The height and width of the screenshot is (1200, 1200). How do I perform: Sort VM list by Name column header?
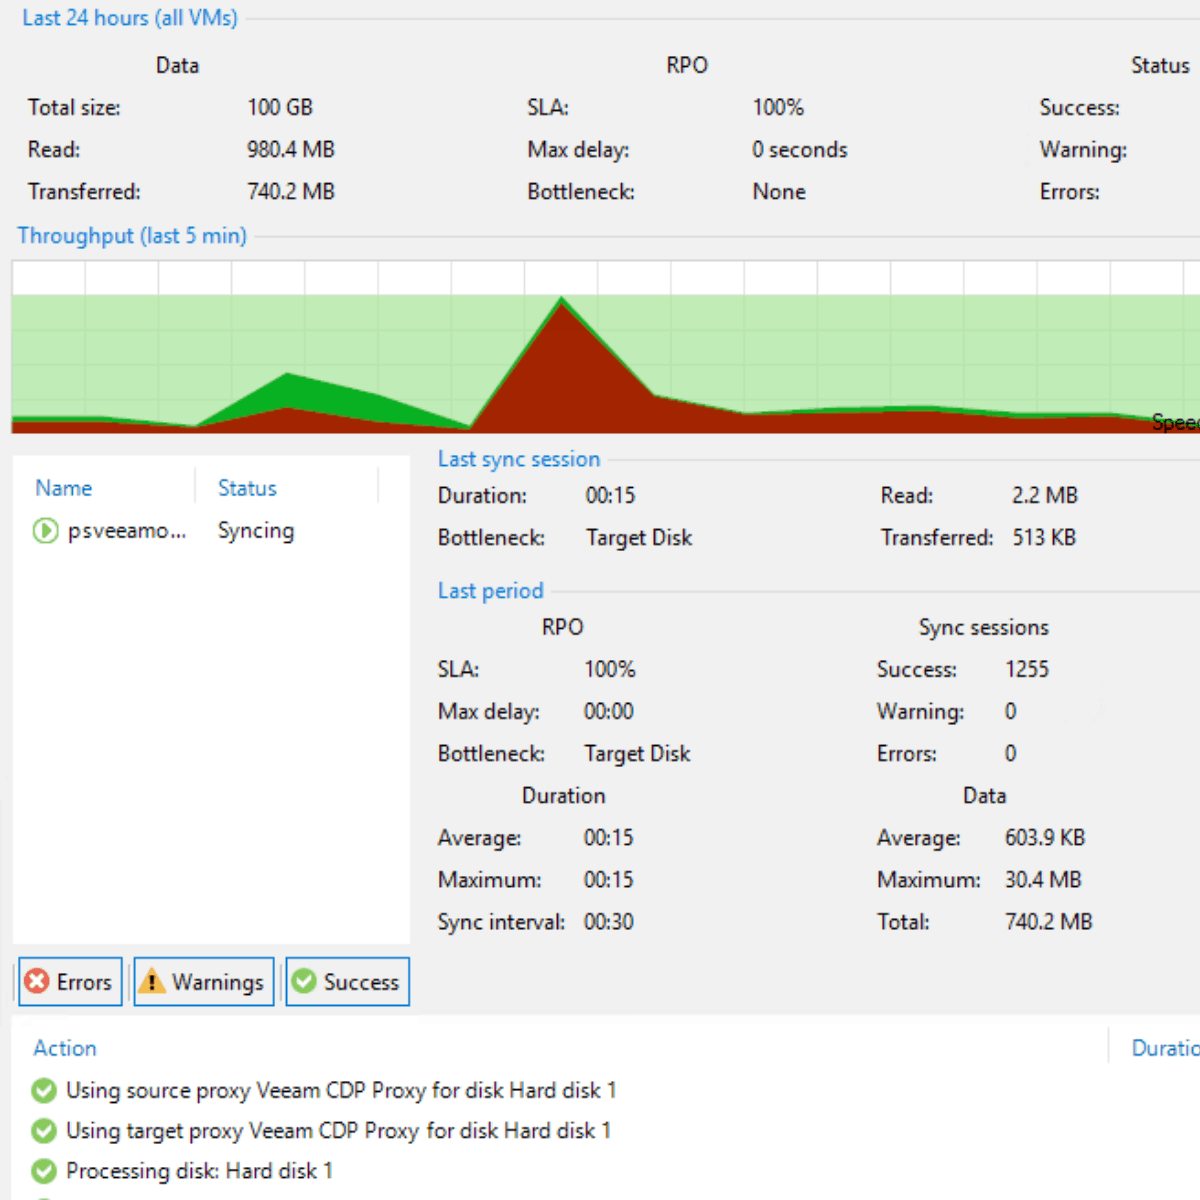(x=64, y=488)
